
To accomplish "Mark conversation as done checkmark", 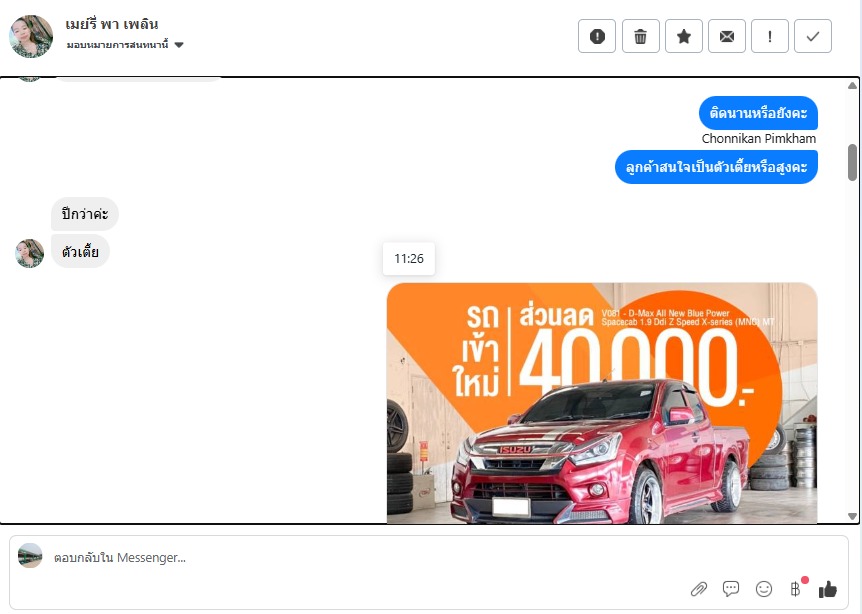I will click(x=813, y=36).
